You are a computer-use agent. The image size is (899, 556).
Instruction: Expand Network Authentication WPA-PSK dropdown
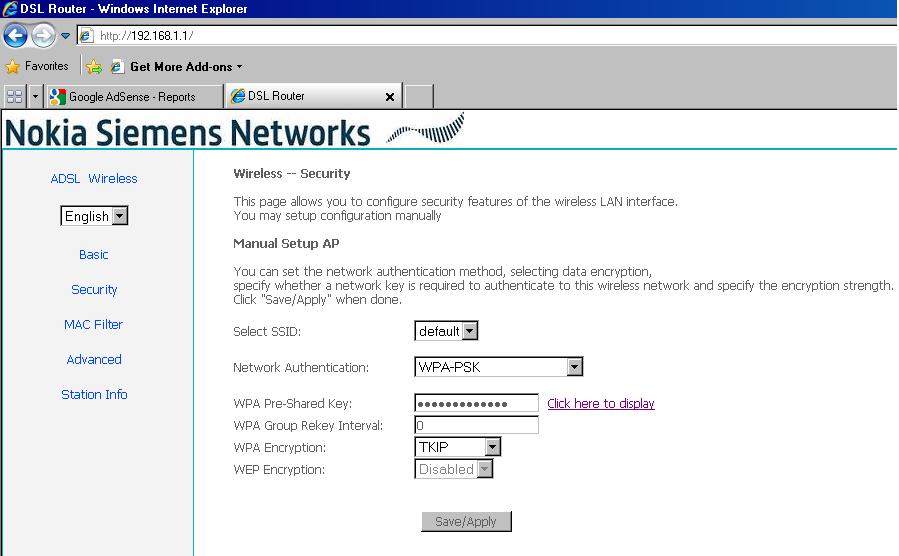click(x=498, y=367)
